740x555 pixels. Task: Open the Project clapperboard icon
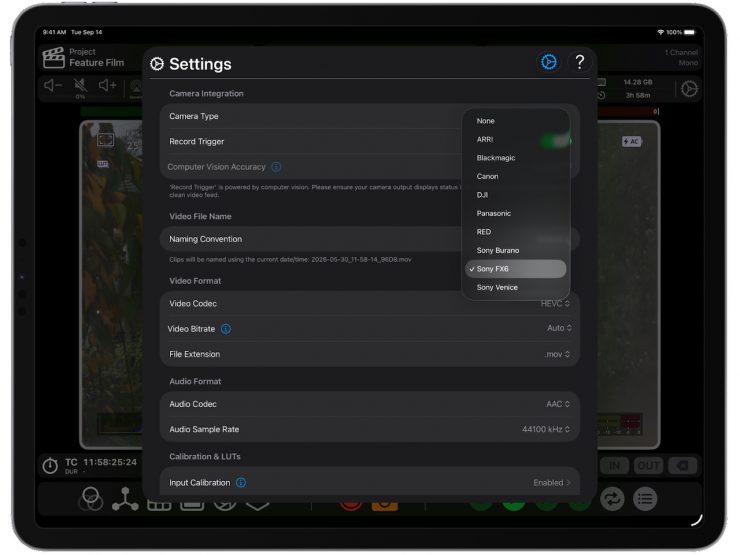click(x=53, y=58)
